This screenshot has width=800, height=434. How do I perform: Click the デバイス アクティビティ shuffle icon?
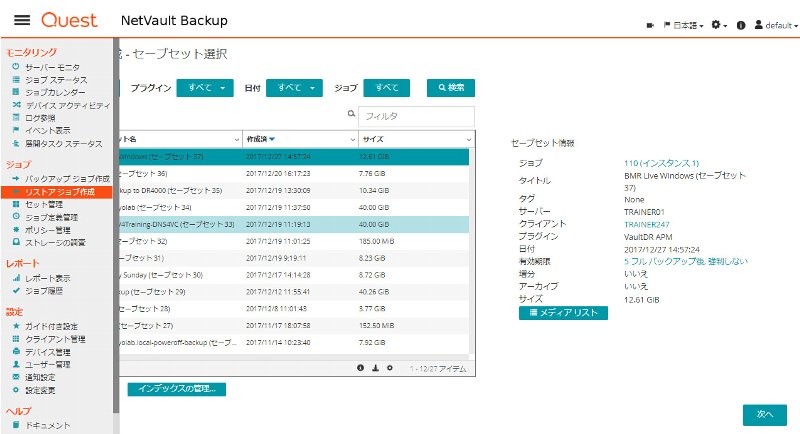coord(16,105)
